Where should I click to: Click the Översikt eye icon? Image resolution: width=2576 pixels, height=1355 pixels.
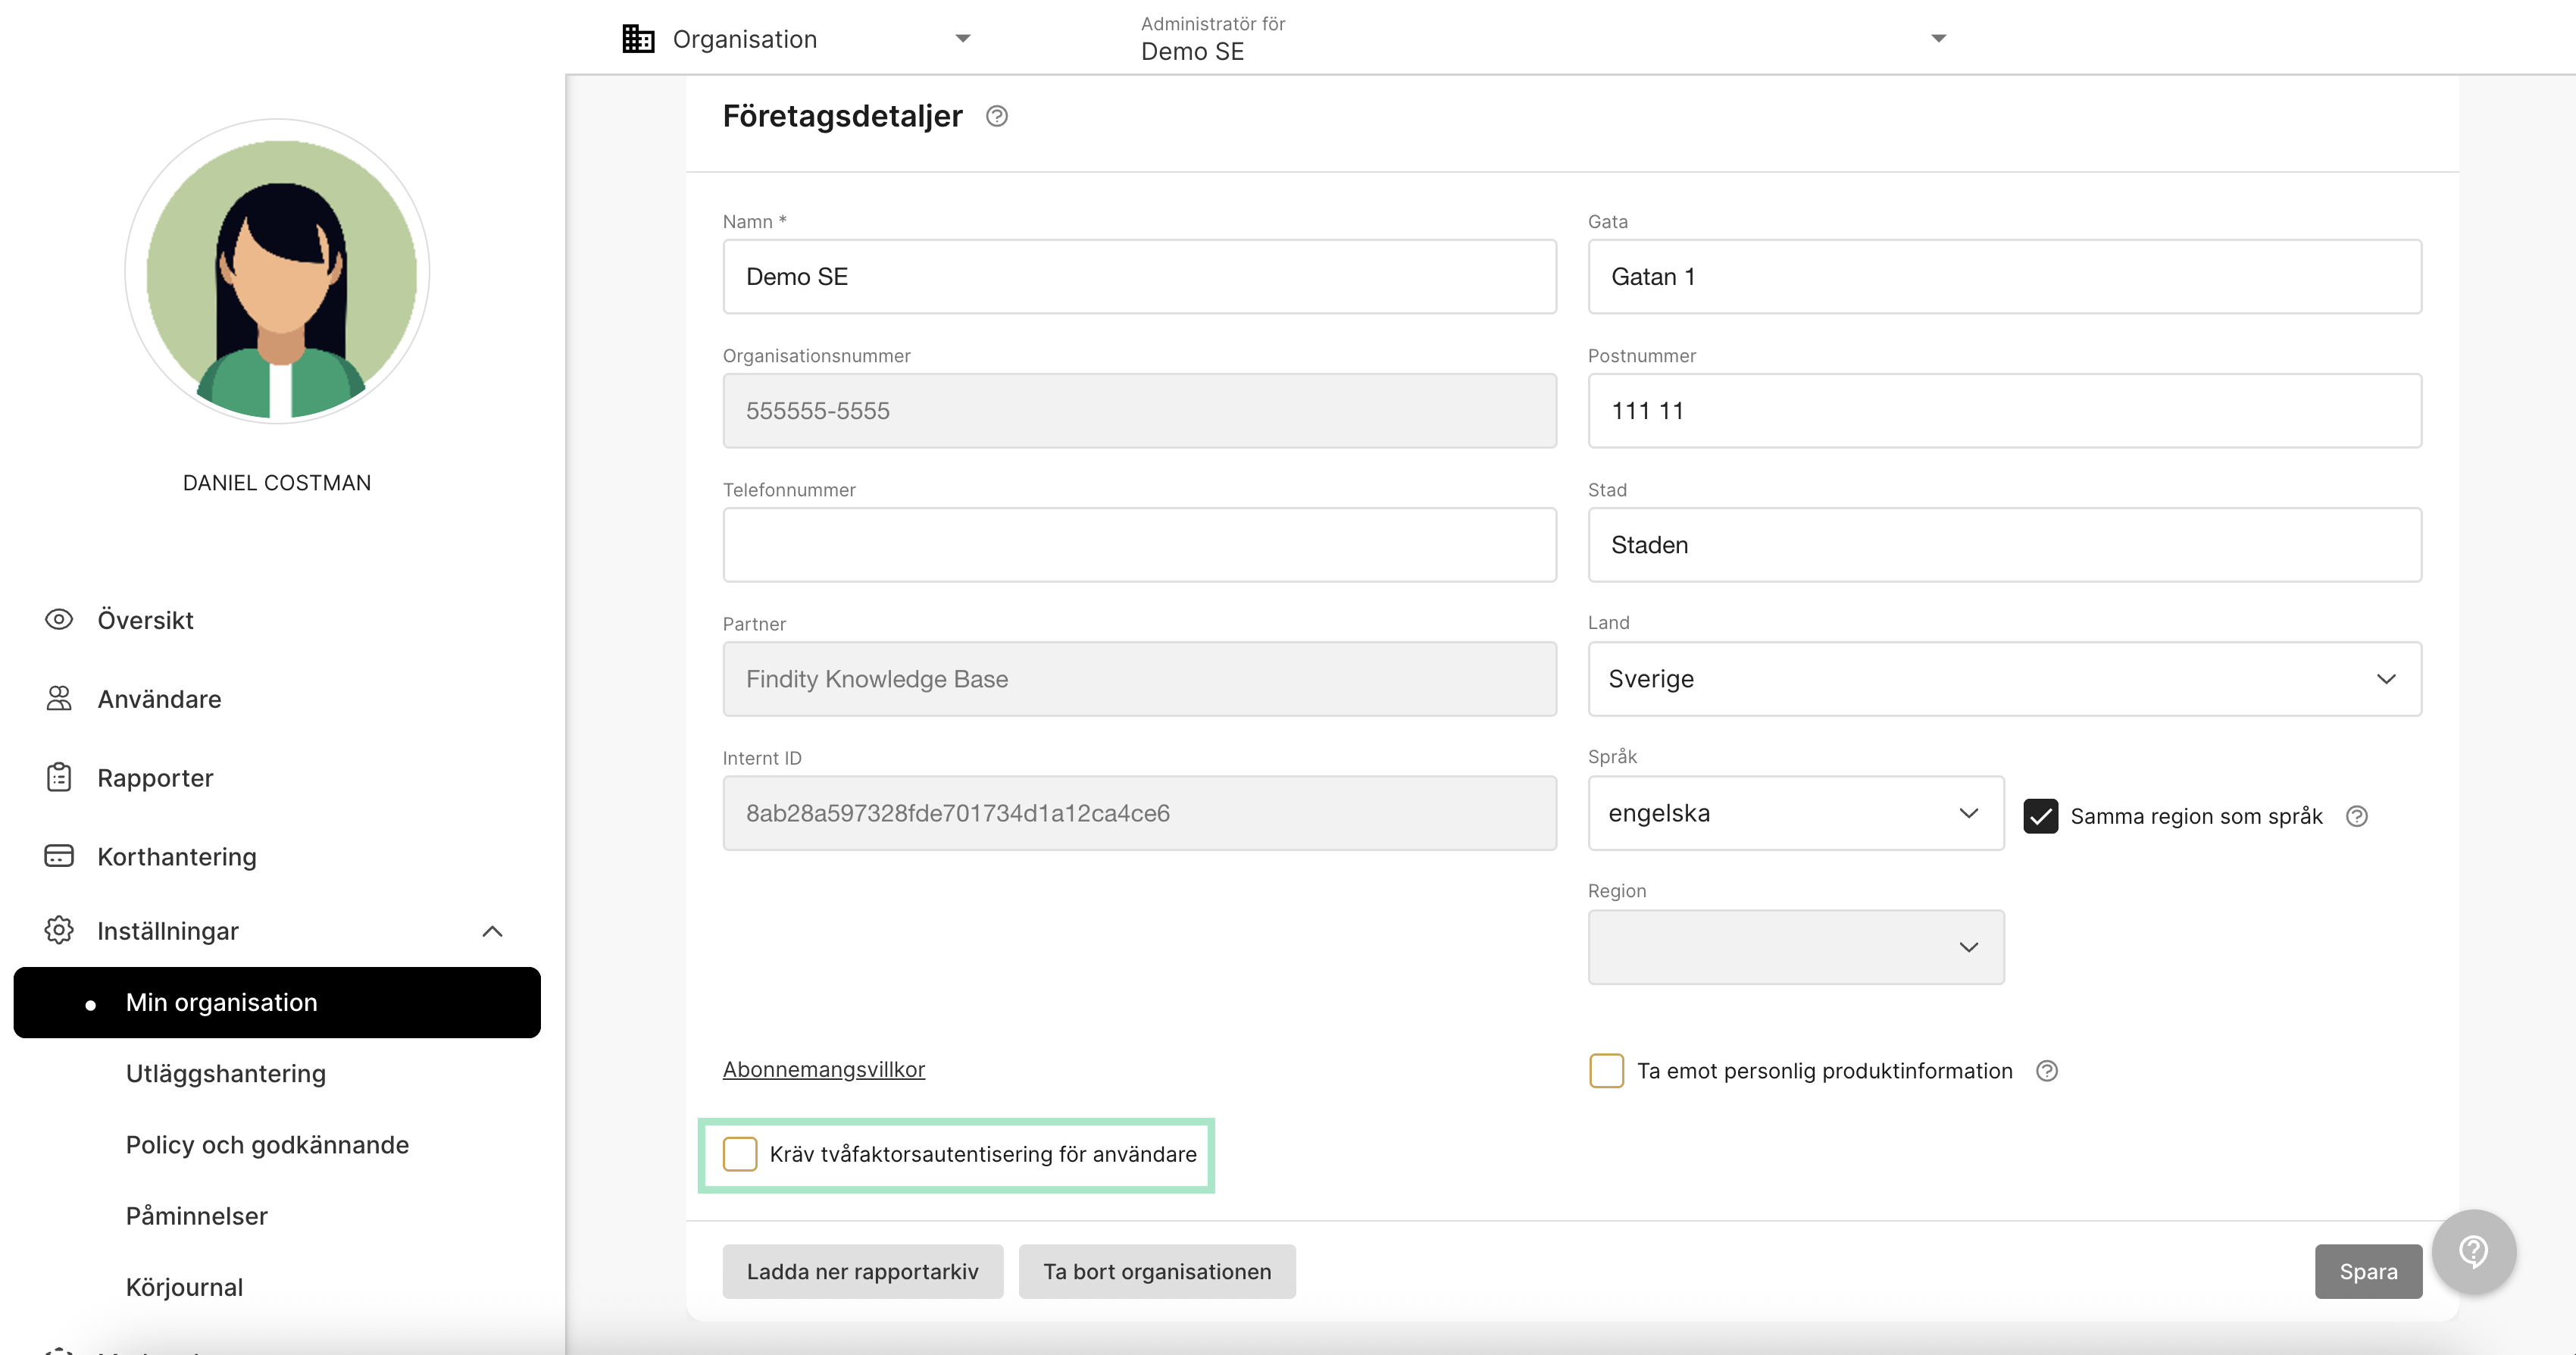[x=59, y=620]
